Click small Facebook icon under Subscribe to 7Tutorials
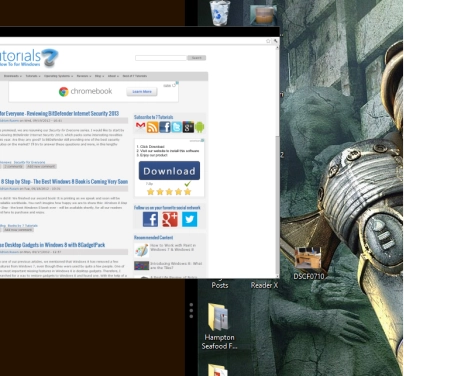Viewport: 468px width, 376px height. pos(165,127)
